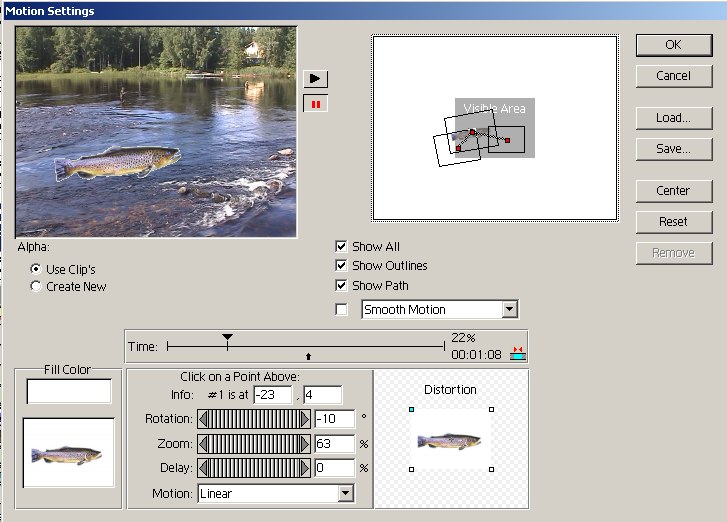Image resolution: width=727 pixels, height=522 pixels.
Task: Click the Visible Area label in path view
Action: [494, 109]
